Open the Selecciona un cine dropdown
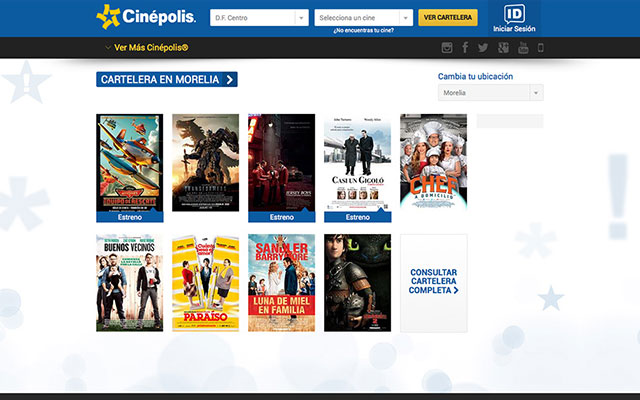 [x=363, y=18]
